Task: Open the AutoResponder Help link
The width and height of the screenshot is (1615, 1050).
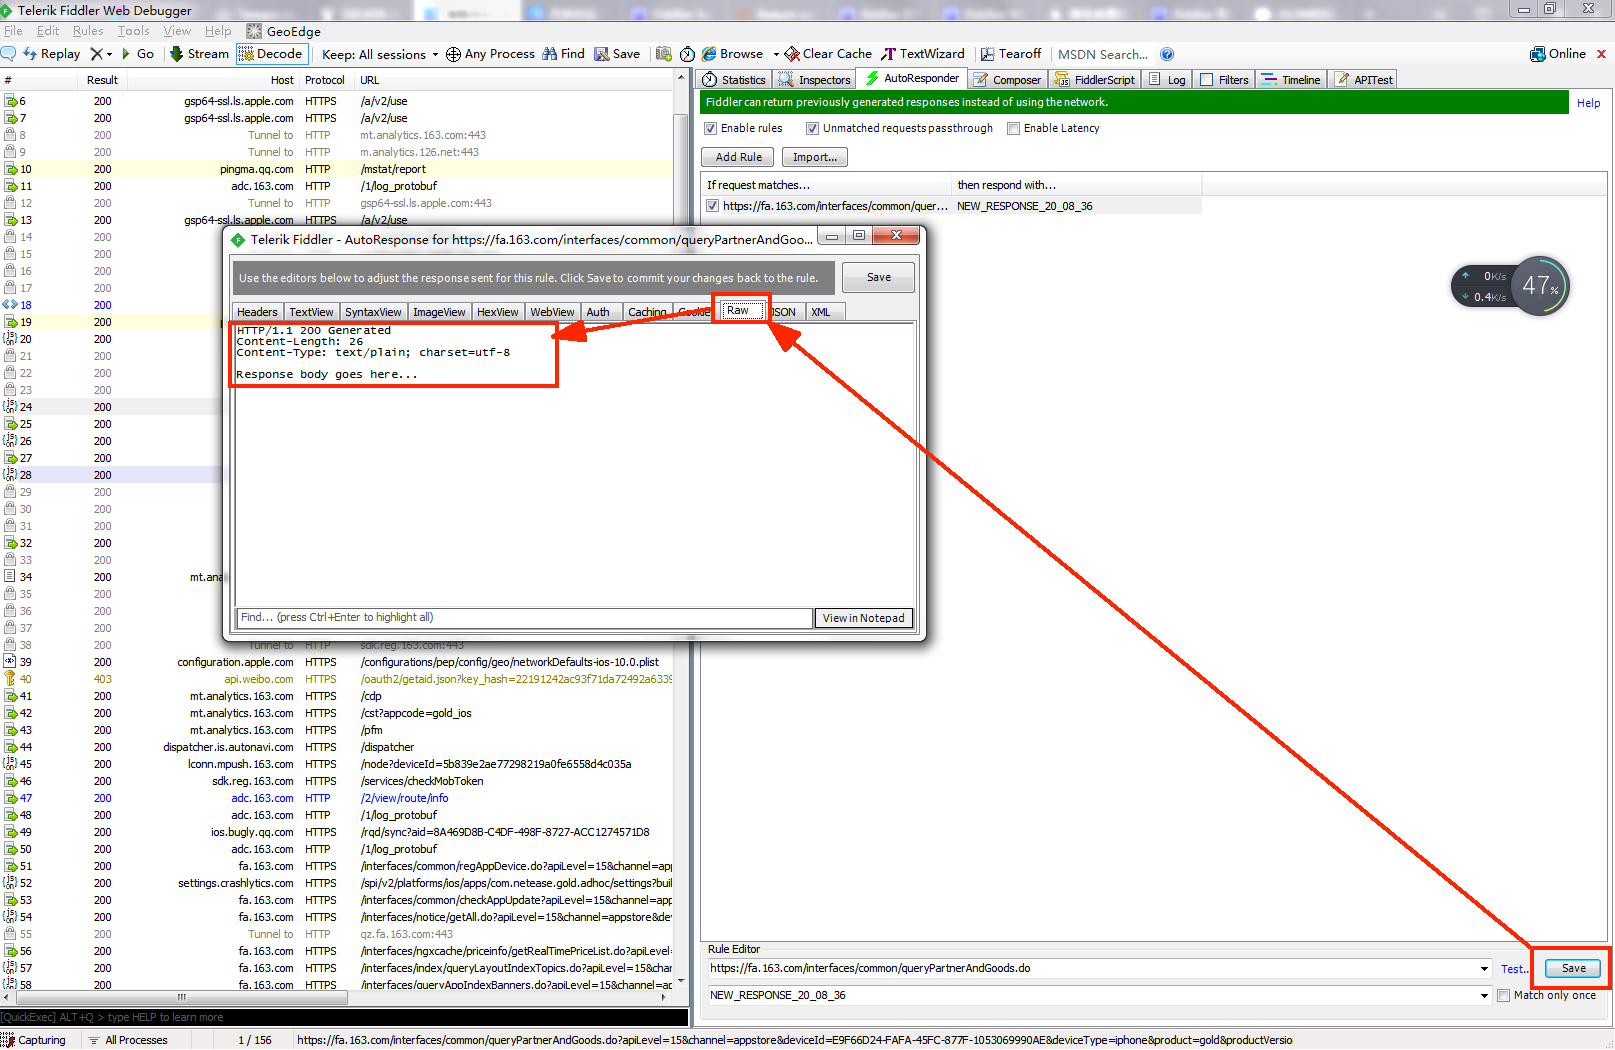Action: [x=1588, y=103]
